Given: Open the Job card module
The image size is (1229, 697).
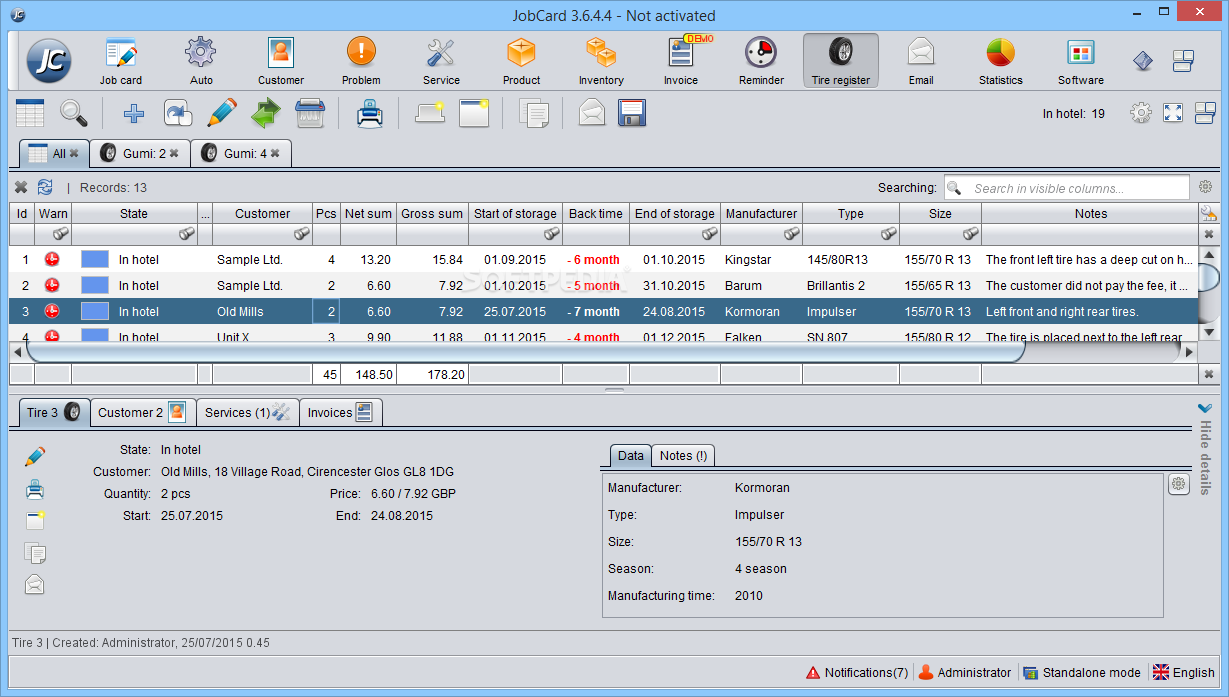Looking at the screenshot, I should click(121, 61).
